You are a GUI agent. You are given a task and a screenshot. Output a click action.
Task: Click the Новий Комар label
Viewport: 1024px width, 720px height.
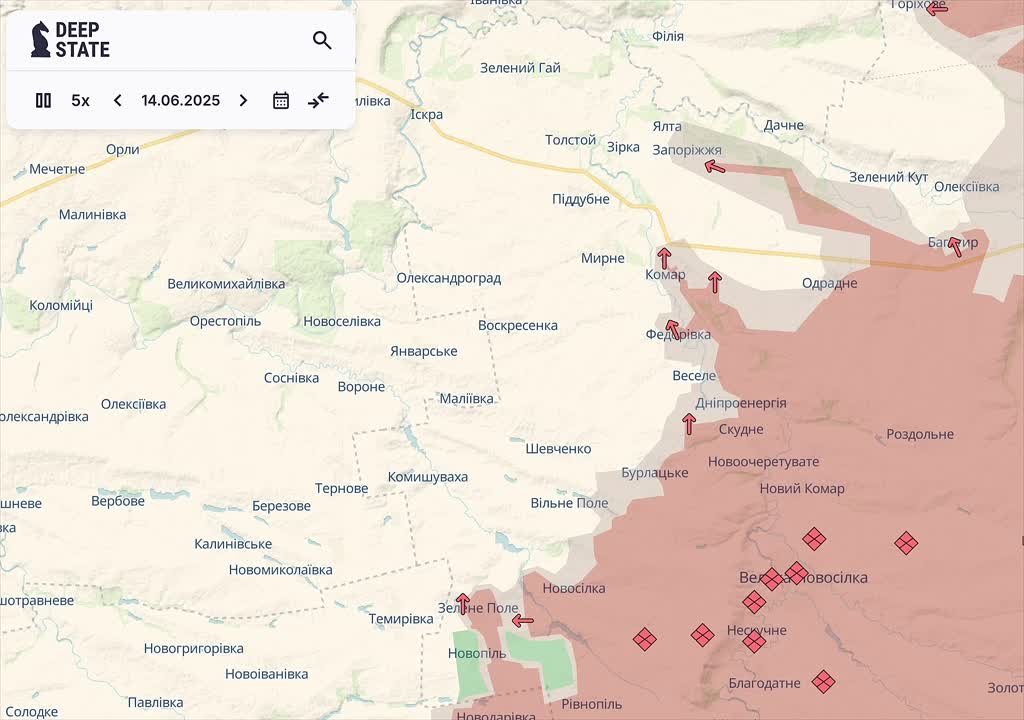[x=802, y=489]
